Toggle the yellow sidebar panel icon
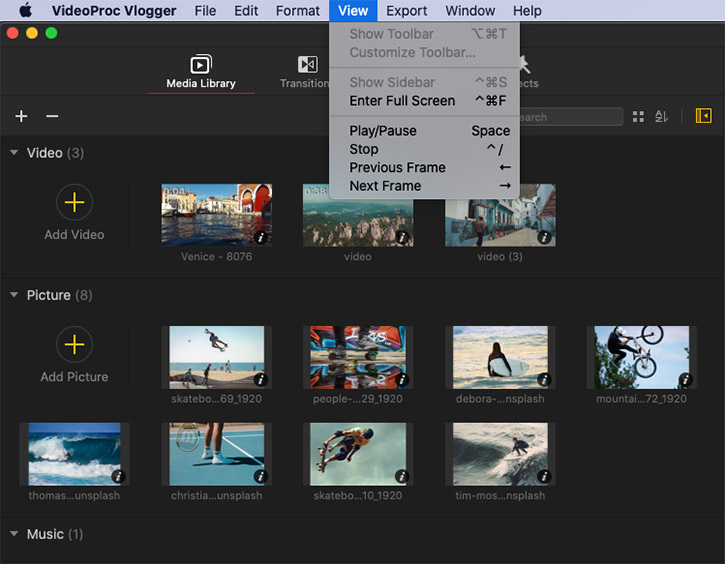The height and width of the screenshot is (564, 725). click(x=703, y=116)
